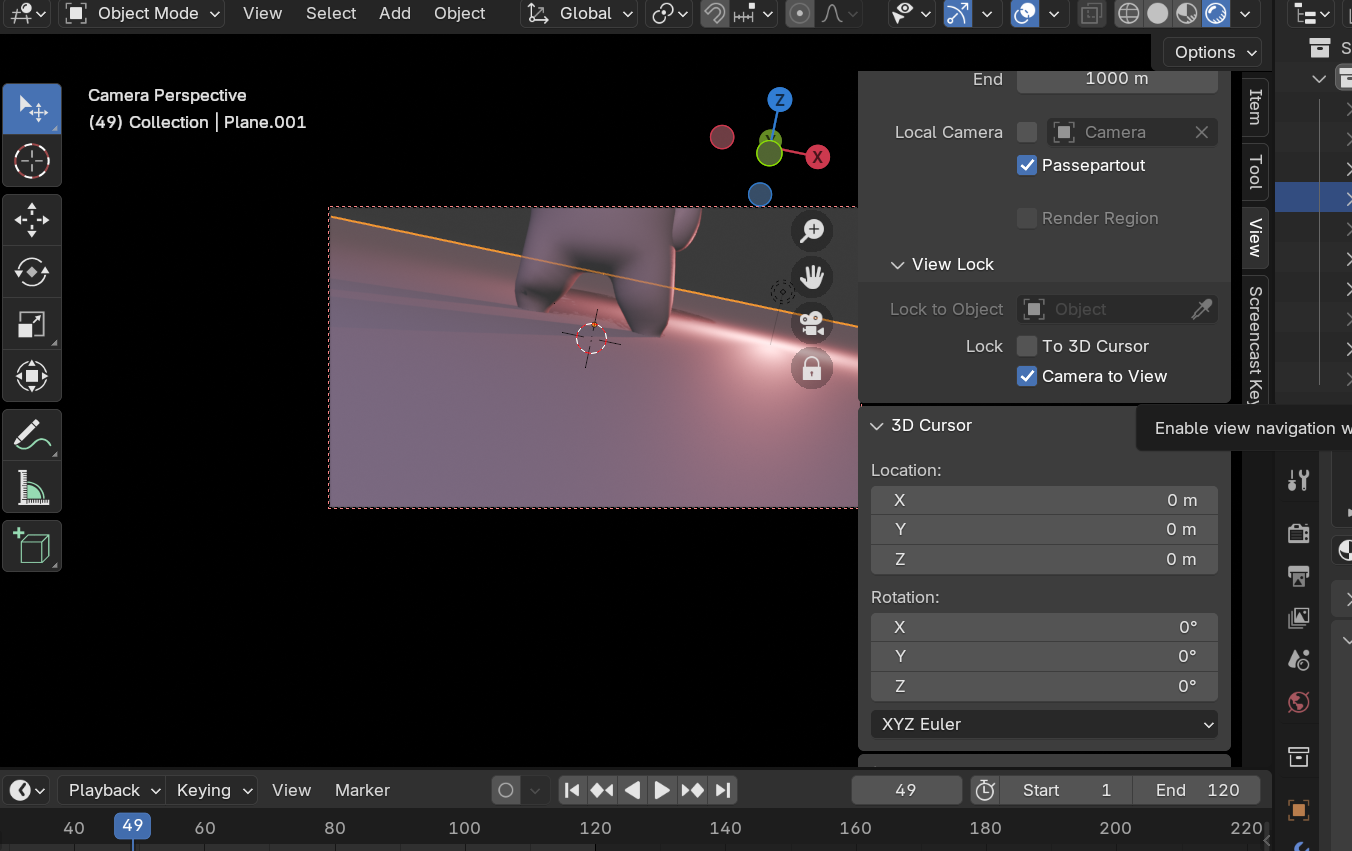The image size is (1352, 851).
Task: Jump to the first frame
Action: tap(572, 790)
